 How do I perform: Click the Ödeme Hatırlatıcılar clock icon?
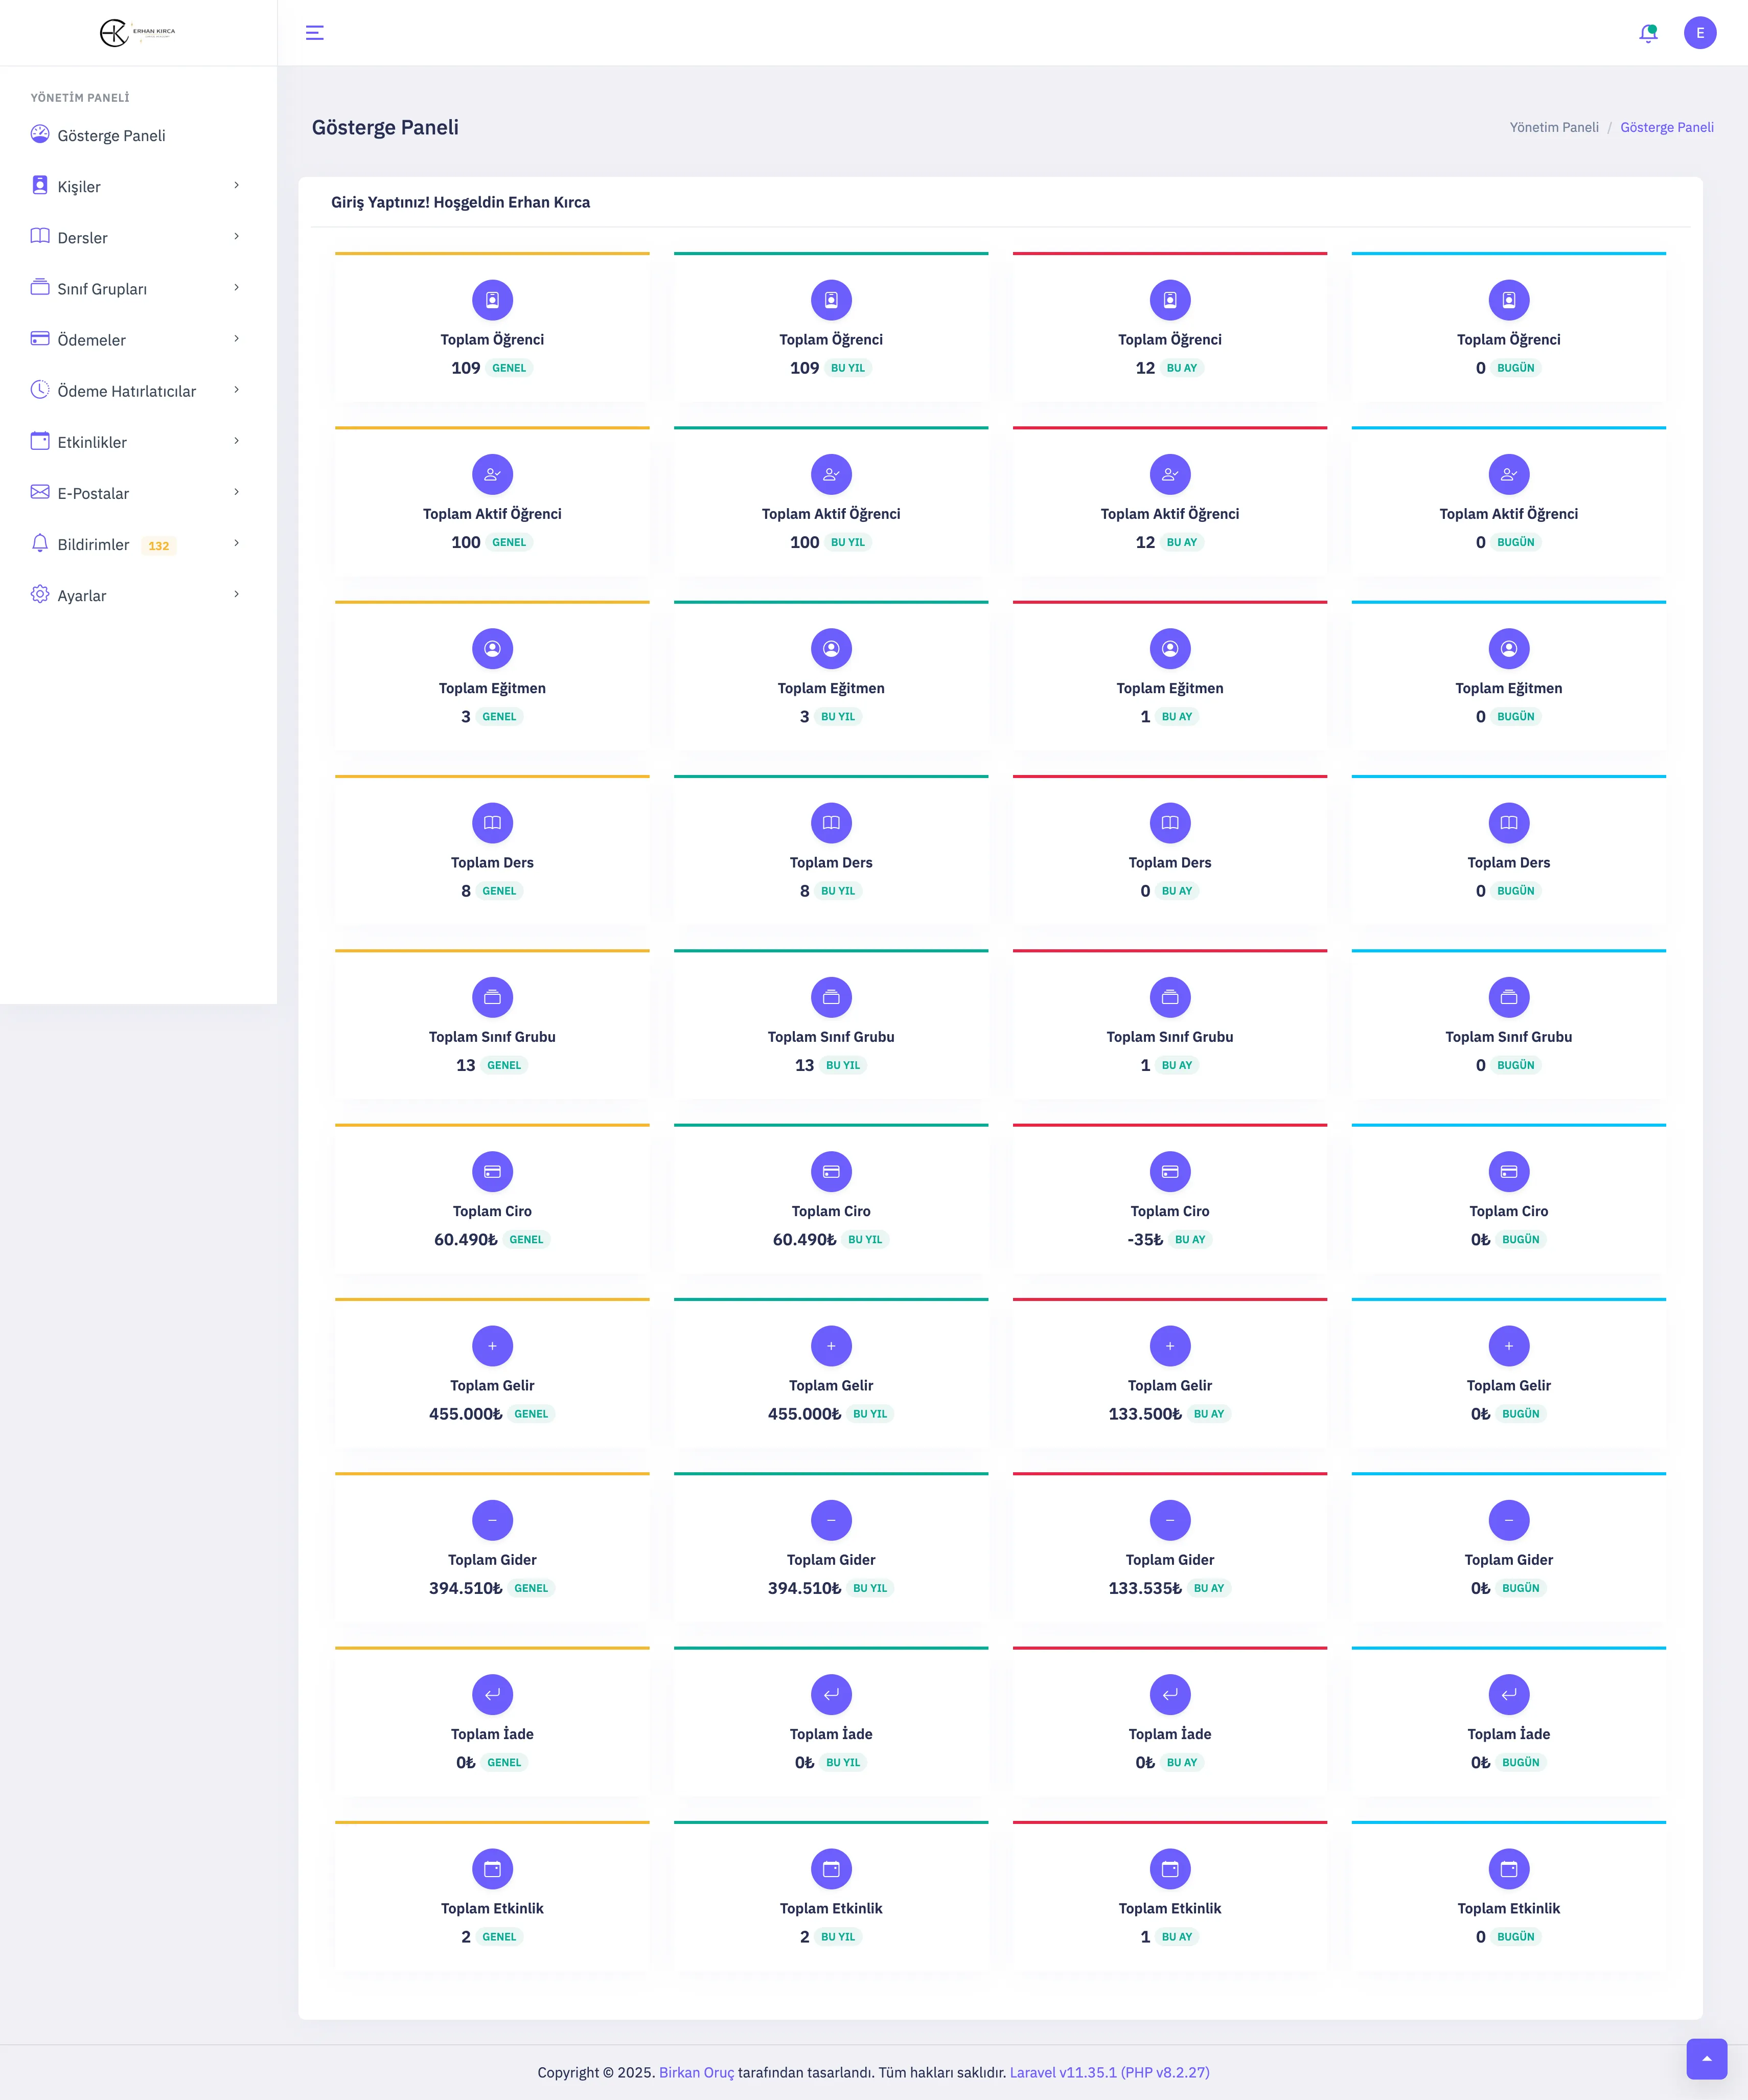click(x=40, y=390)
